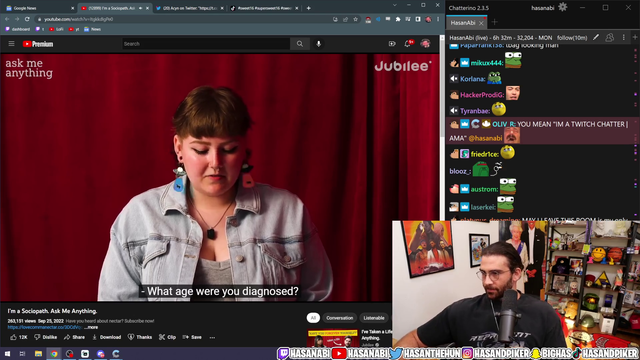Open the Chatterino split three-dot menu
This screenshot has height=360, width=640.
pyautogui.click(x=623, y=38)
